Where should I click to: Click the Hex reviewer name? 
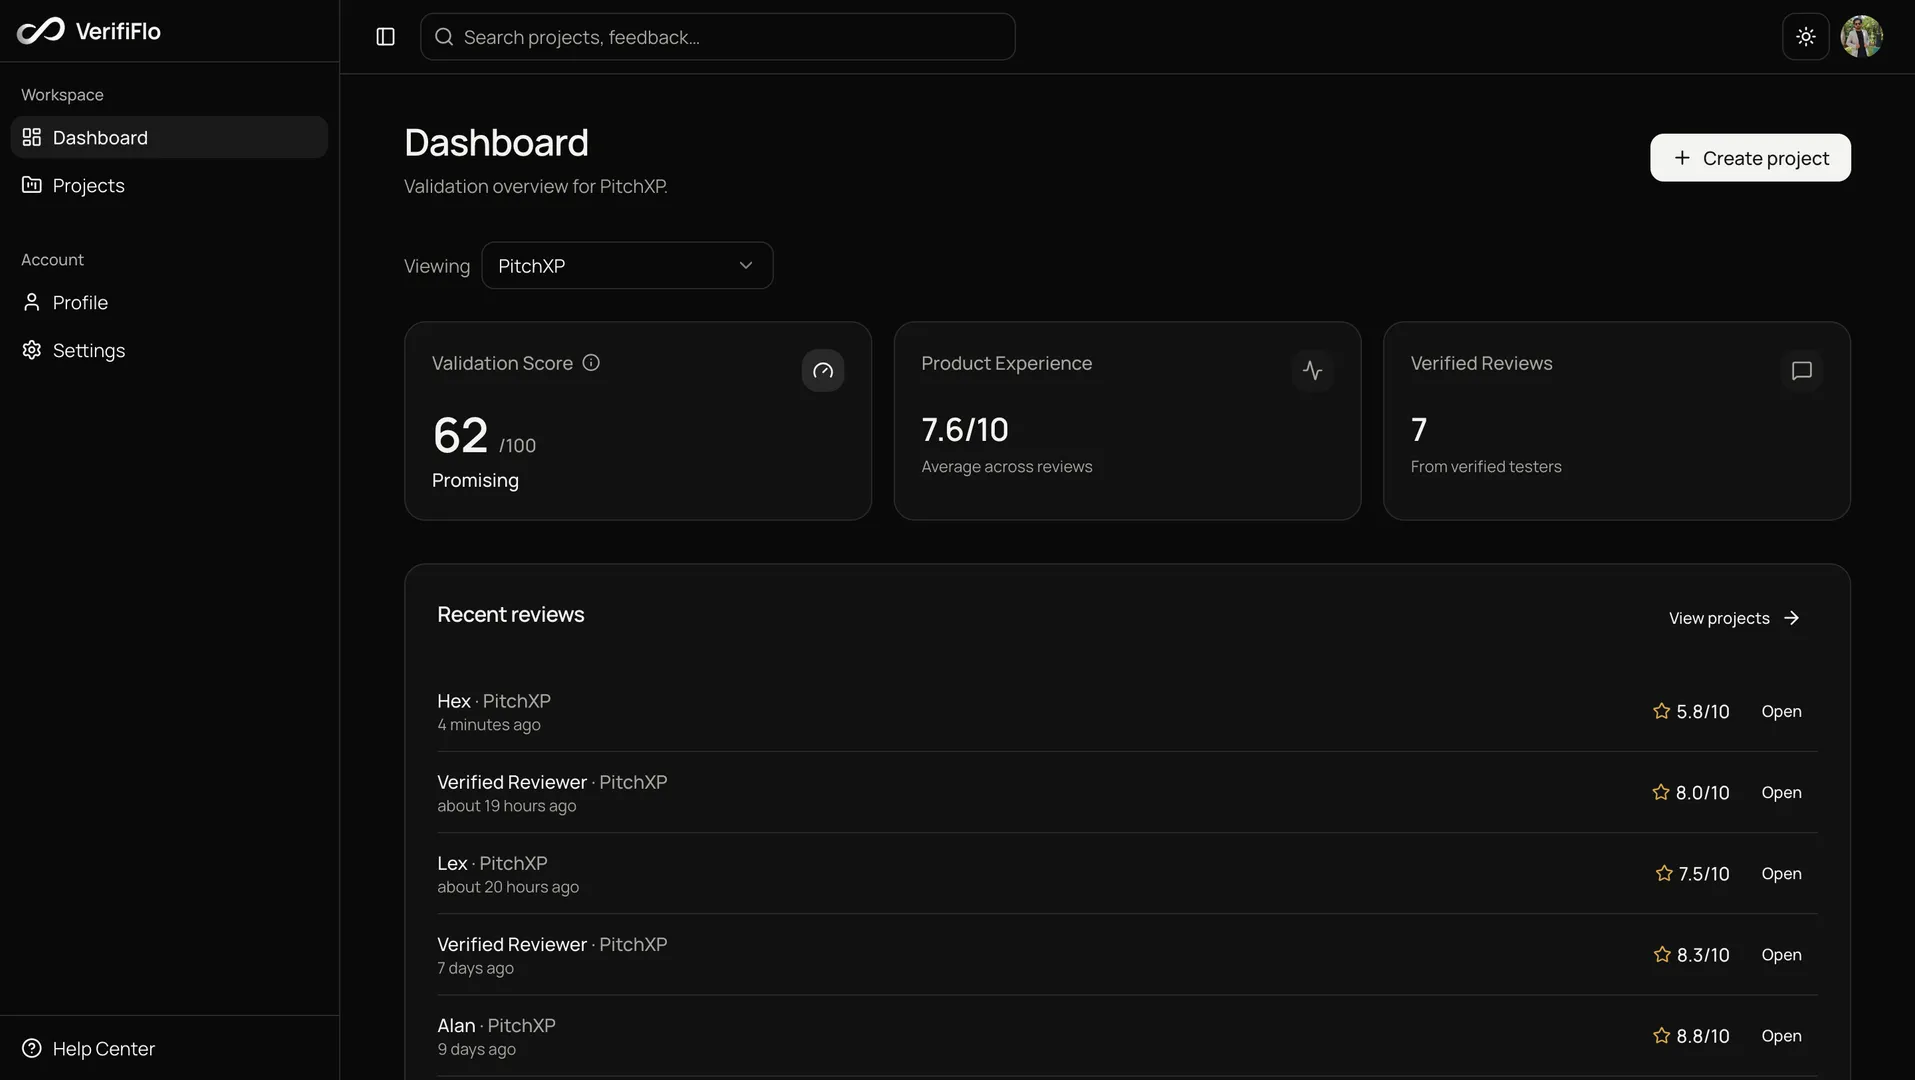(x=454, y=701)
